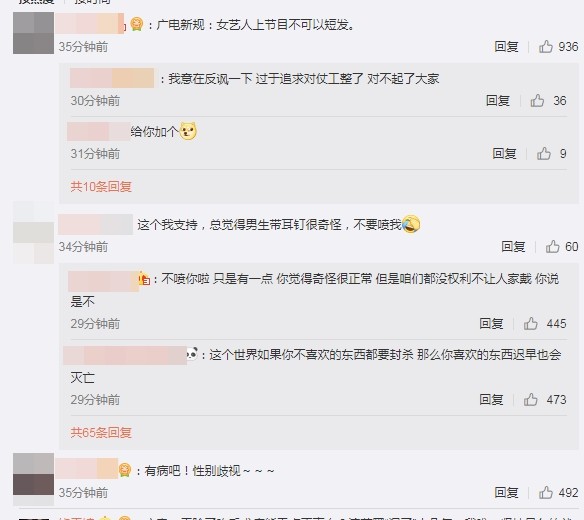Reply to the 这个世界如果 comment
This screenshot has width=584, height=520.
[491, 400]
